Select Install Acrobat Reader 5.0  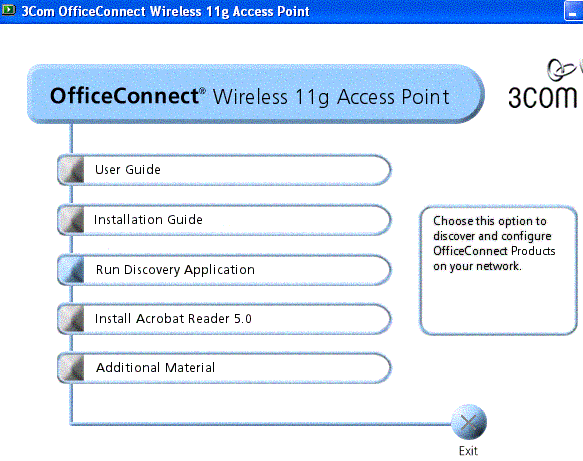(224, 319)
